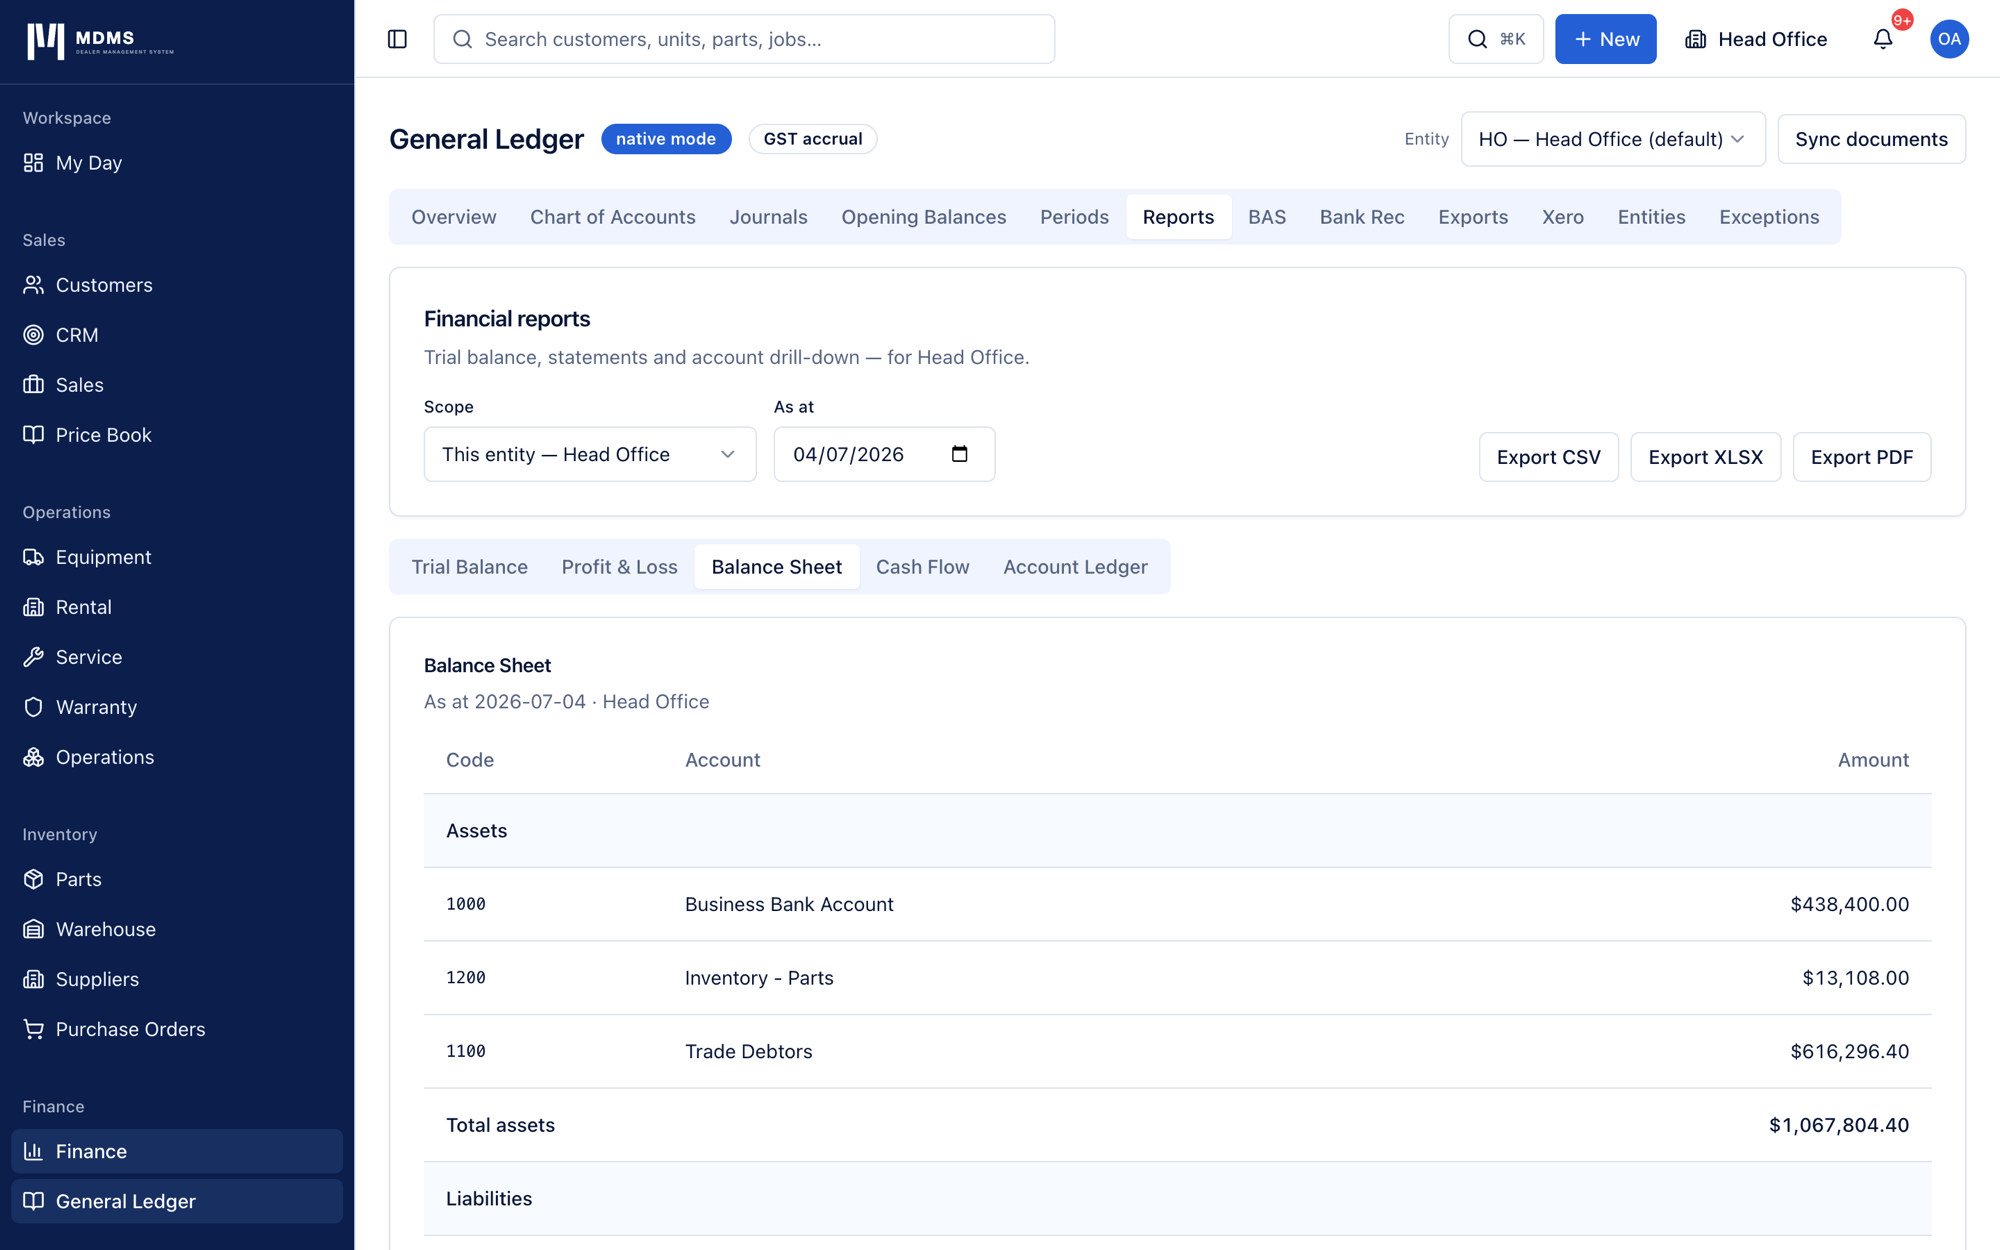Switch to the Chart of Accounts tab
2000x1250 pixels.
pos(613,217)
